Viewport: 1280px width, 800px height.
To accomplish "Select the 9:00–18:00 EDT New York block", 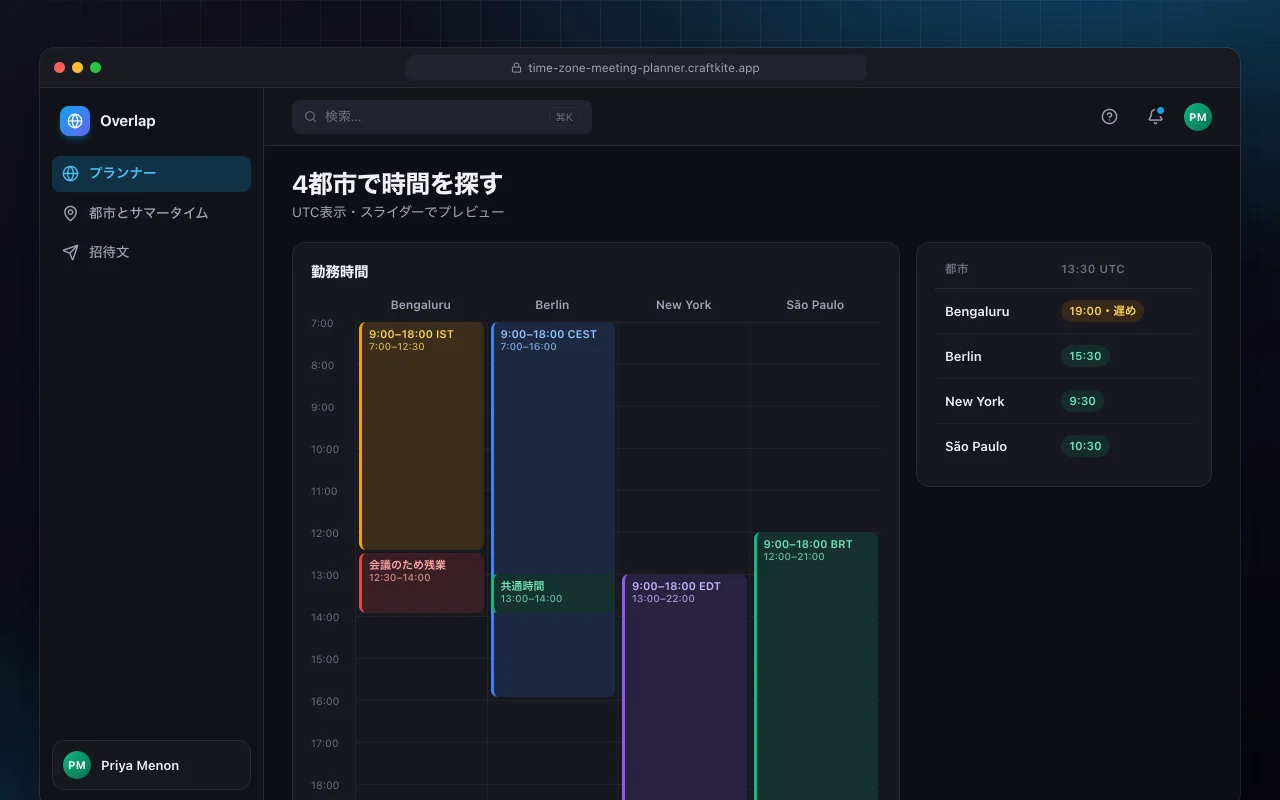I will (x=685, y=687).
